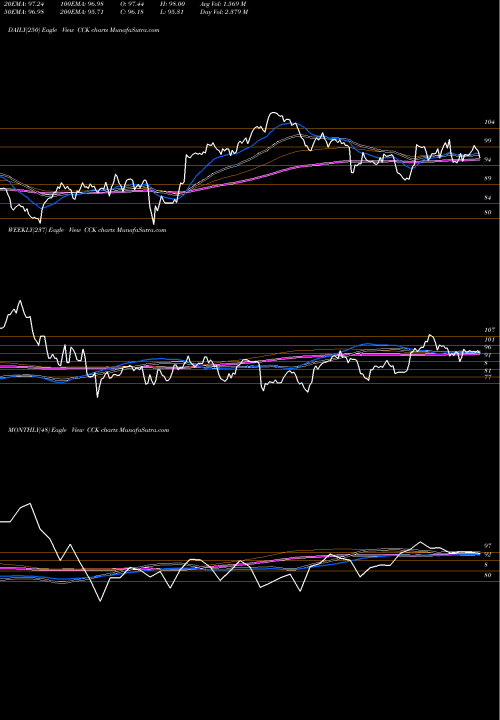Click the 80 price label on monthly chart
500x720 pixels.
[x=488, y=575]
